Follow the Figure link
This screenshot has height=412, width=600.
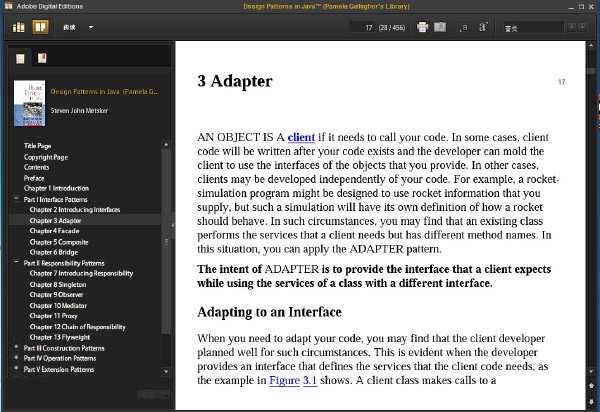[x=284, y=381]
